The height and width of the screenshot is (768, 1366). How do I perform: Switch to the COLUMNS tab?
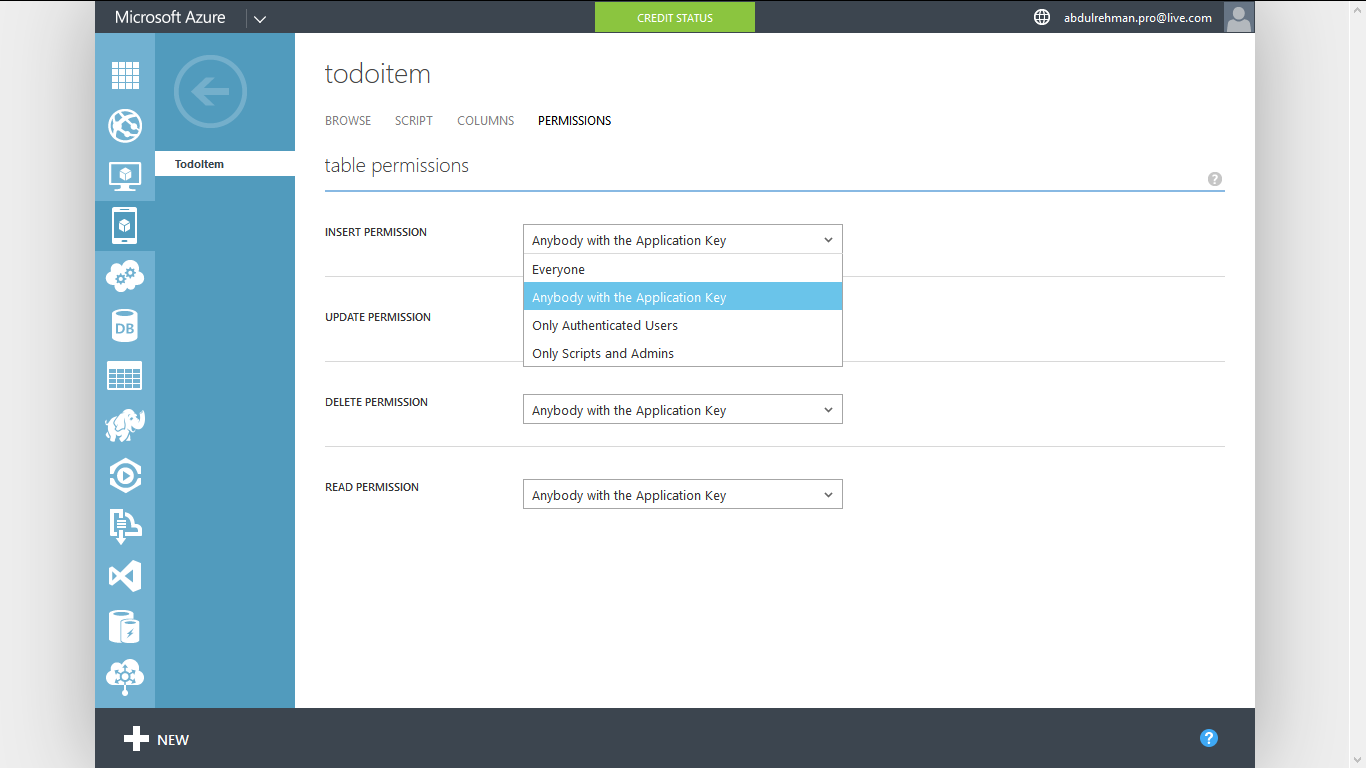tap(486, 121)
